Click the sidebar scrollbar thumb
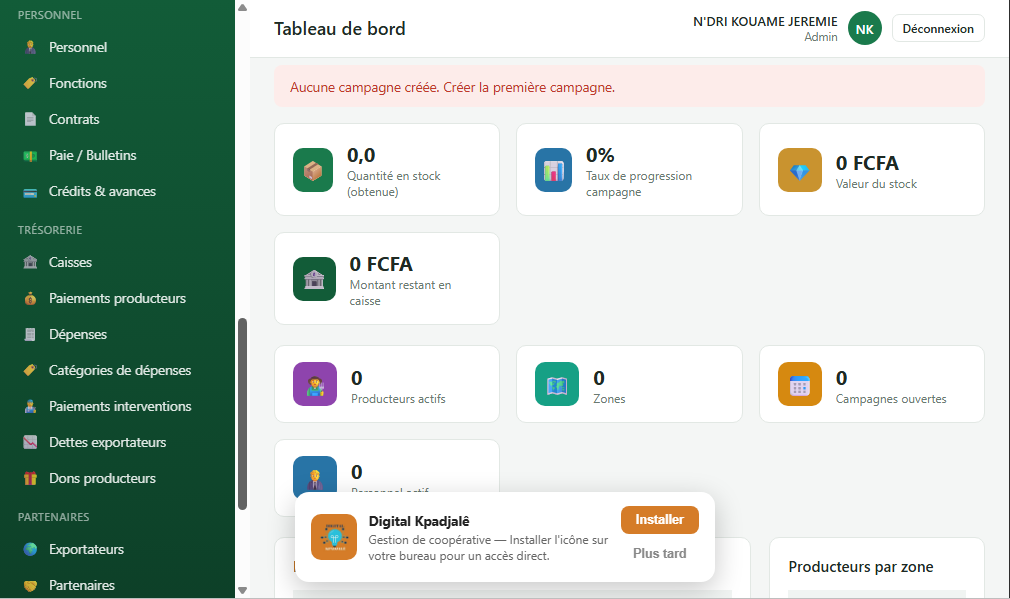 pyautogui.click(x=242, y=414)
